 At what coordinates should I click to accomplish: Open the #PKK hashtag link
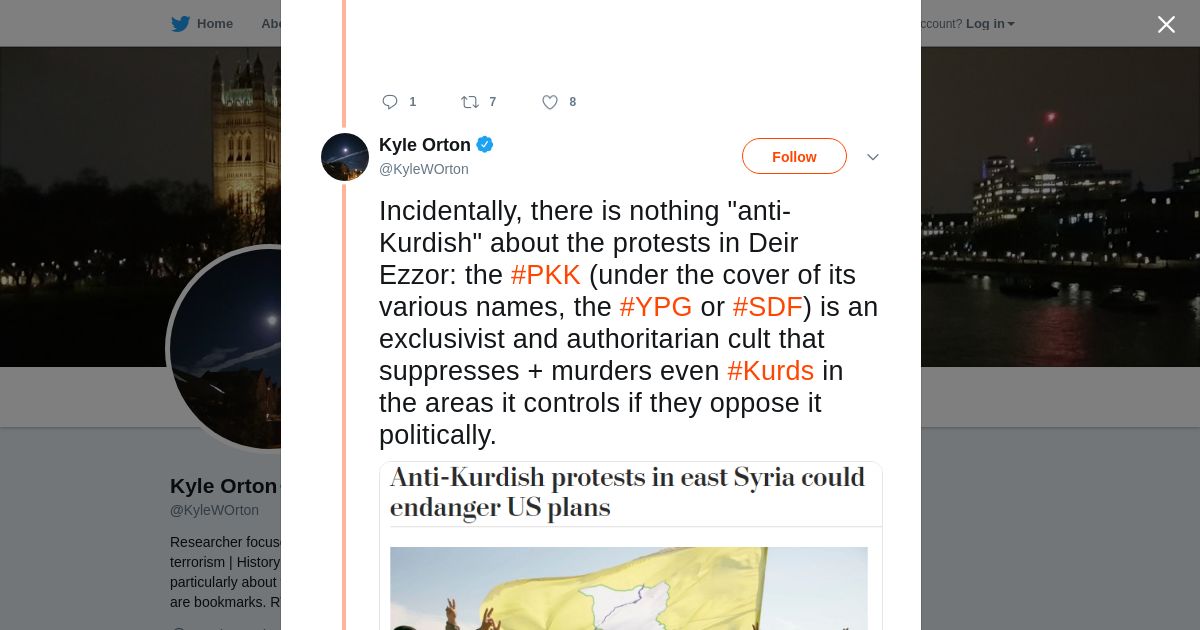546,275
